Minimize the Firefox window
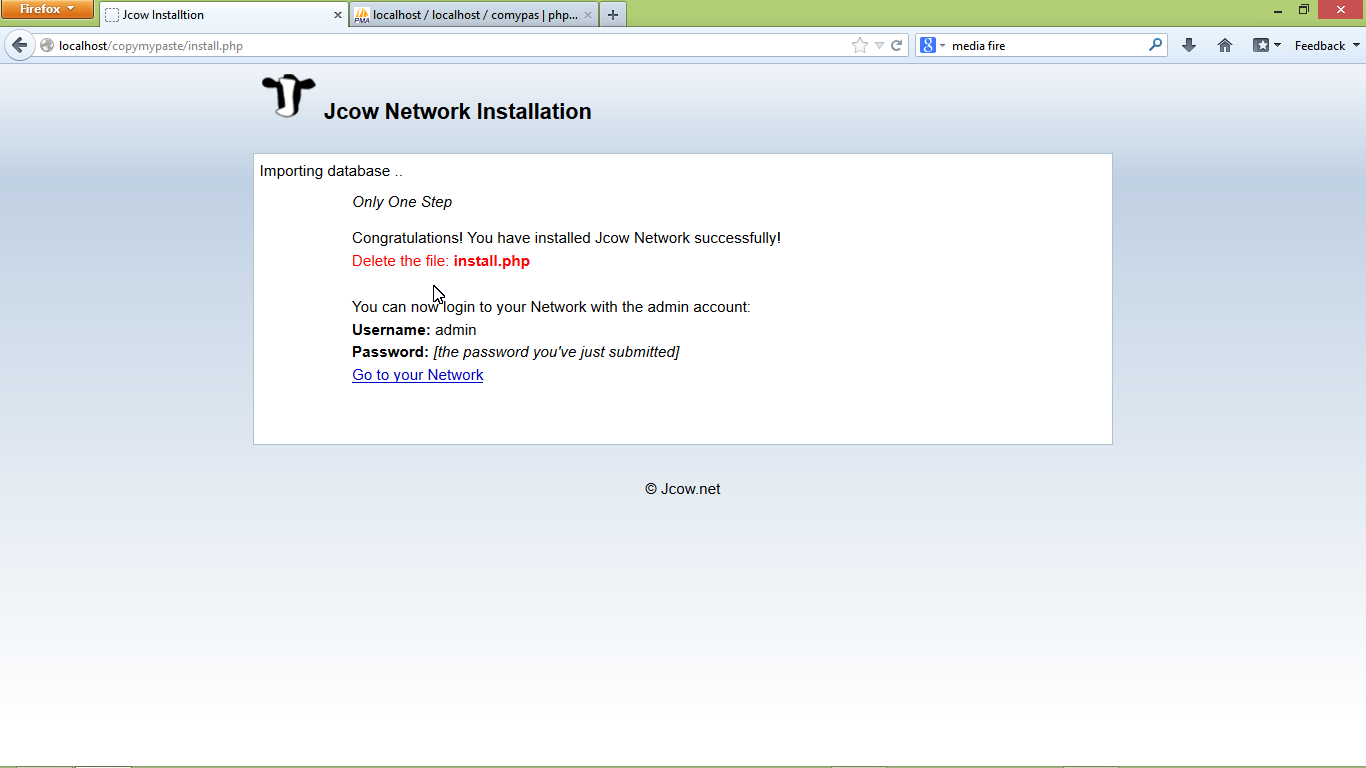The height and width of the screenshot is (768, 1366). pyautogui.click(x=1278, y=9)
